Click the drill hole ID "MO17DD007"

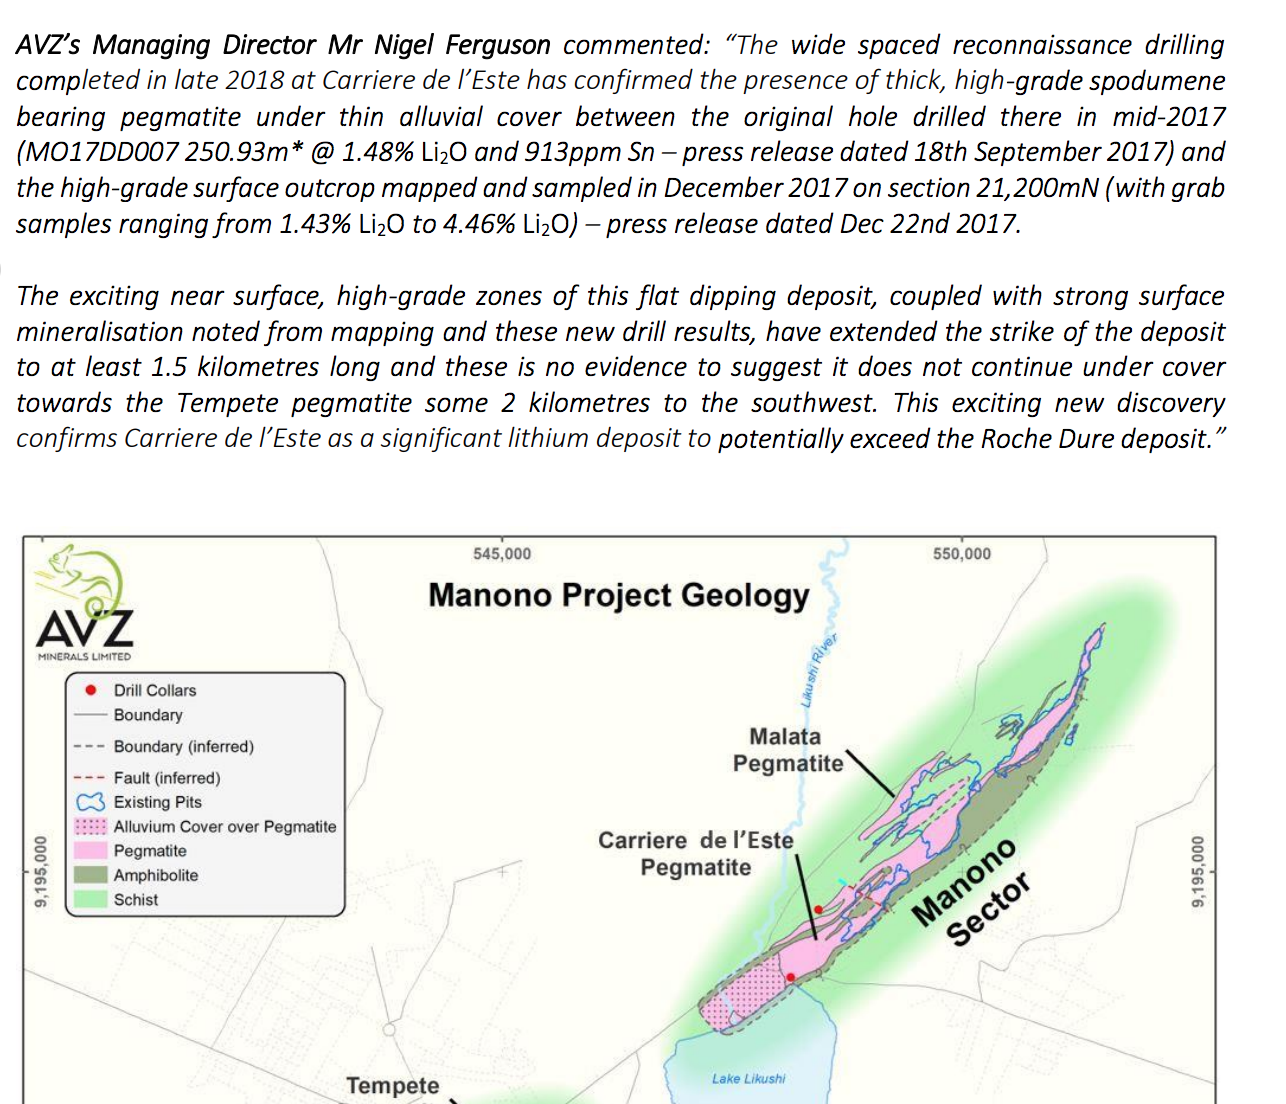click(103, 152)
